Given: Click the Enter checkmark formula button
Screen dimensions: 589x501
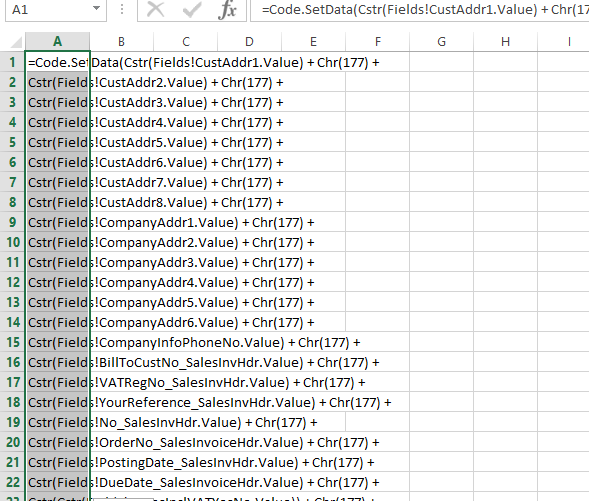Looking at the screenshot, I should [x=192, y=9].
